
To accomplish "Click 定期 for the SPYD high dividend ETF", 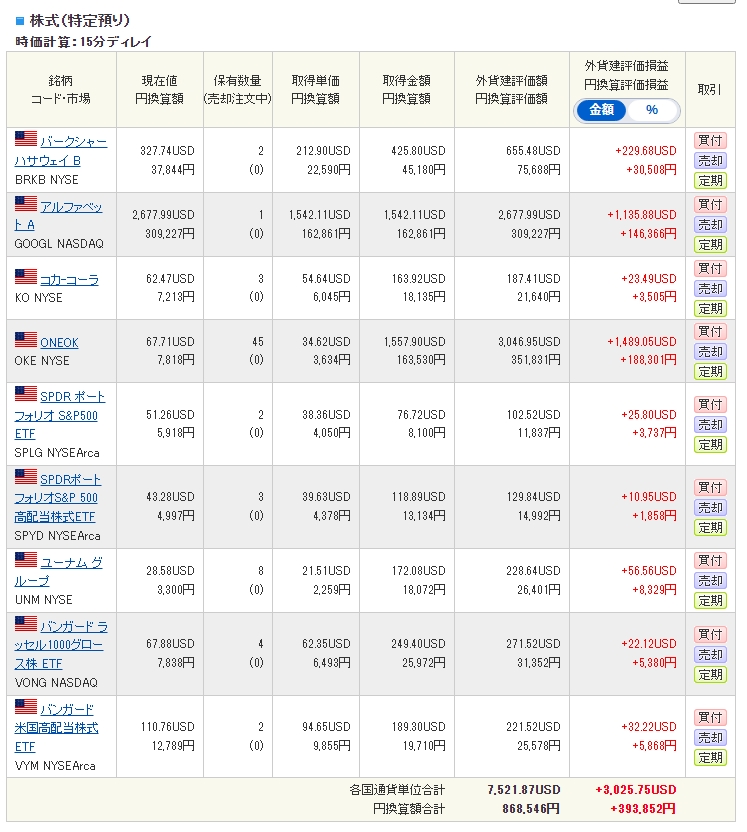I will click(x=710, y=527).
